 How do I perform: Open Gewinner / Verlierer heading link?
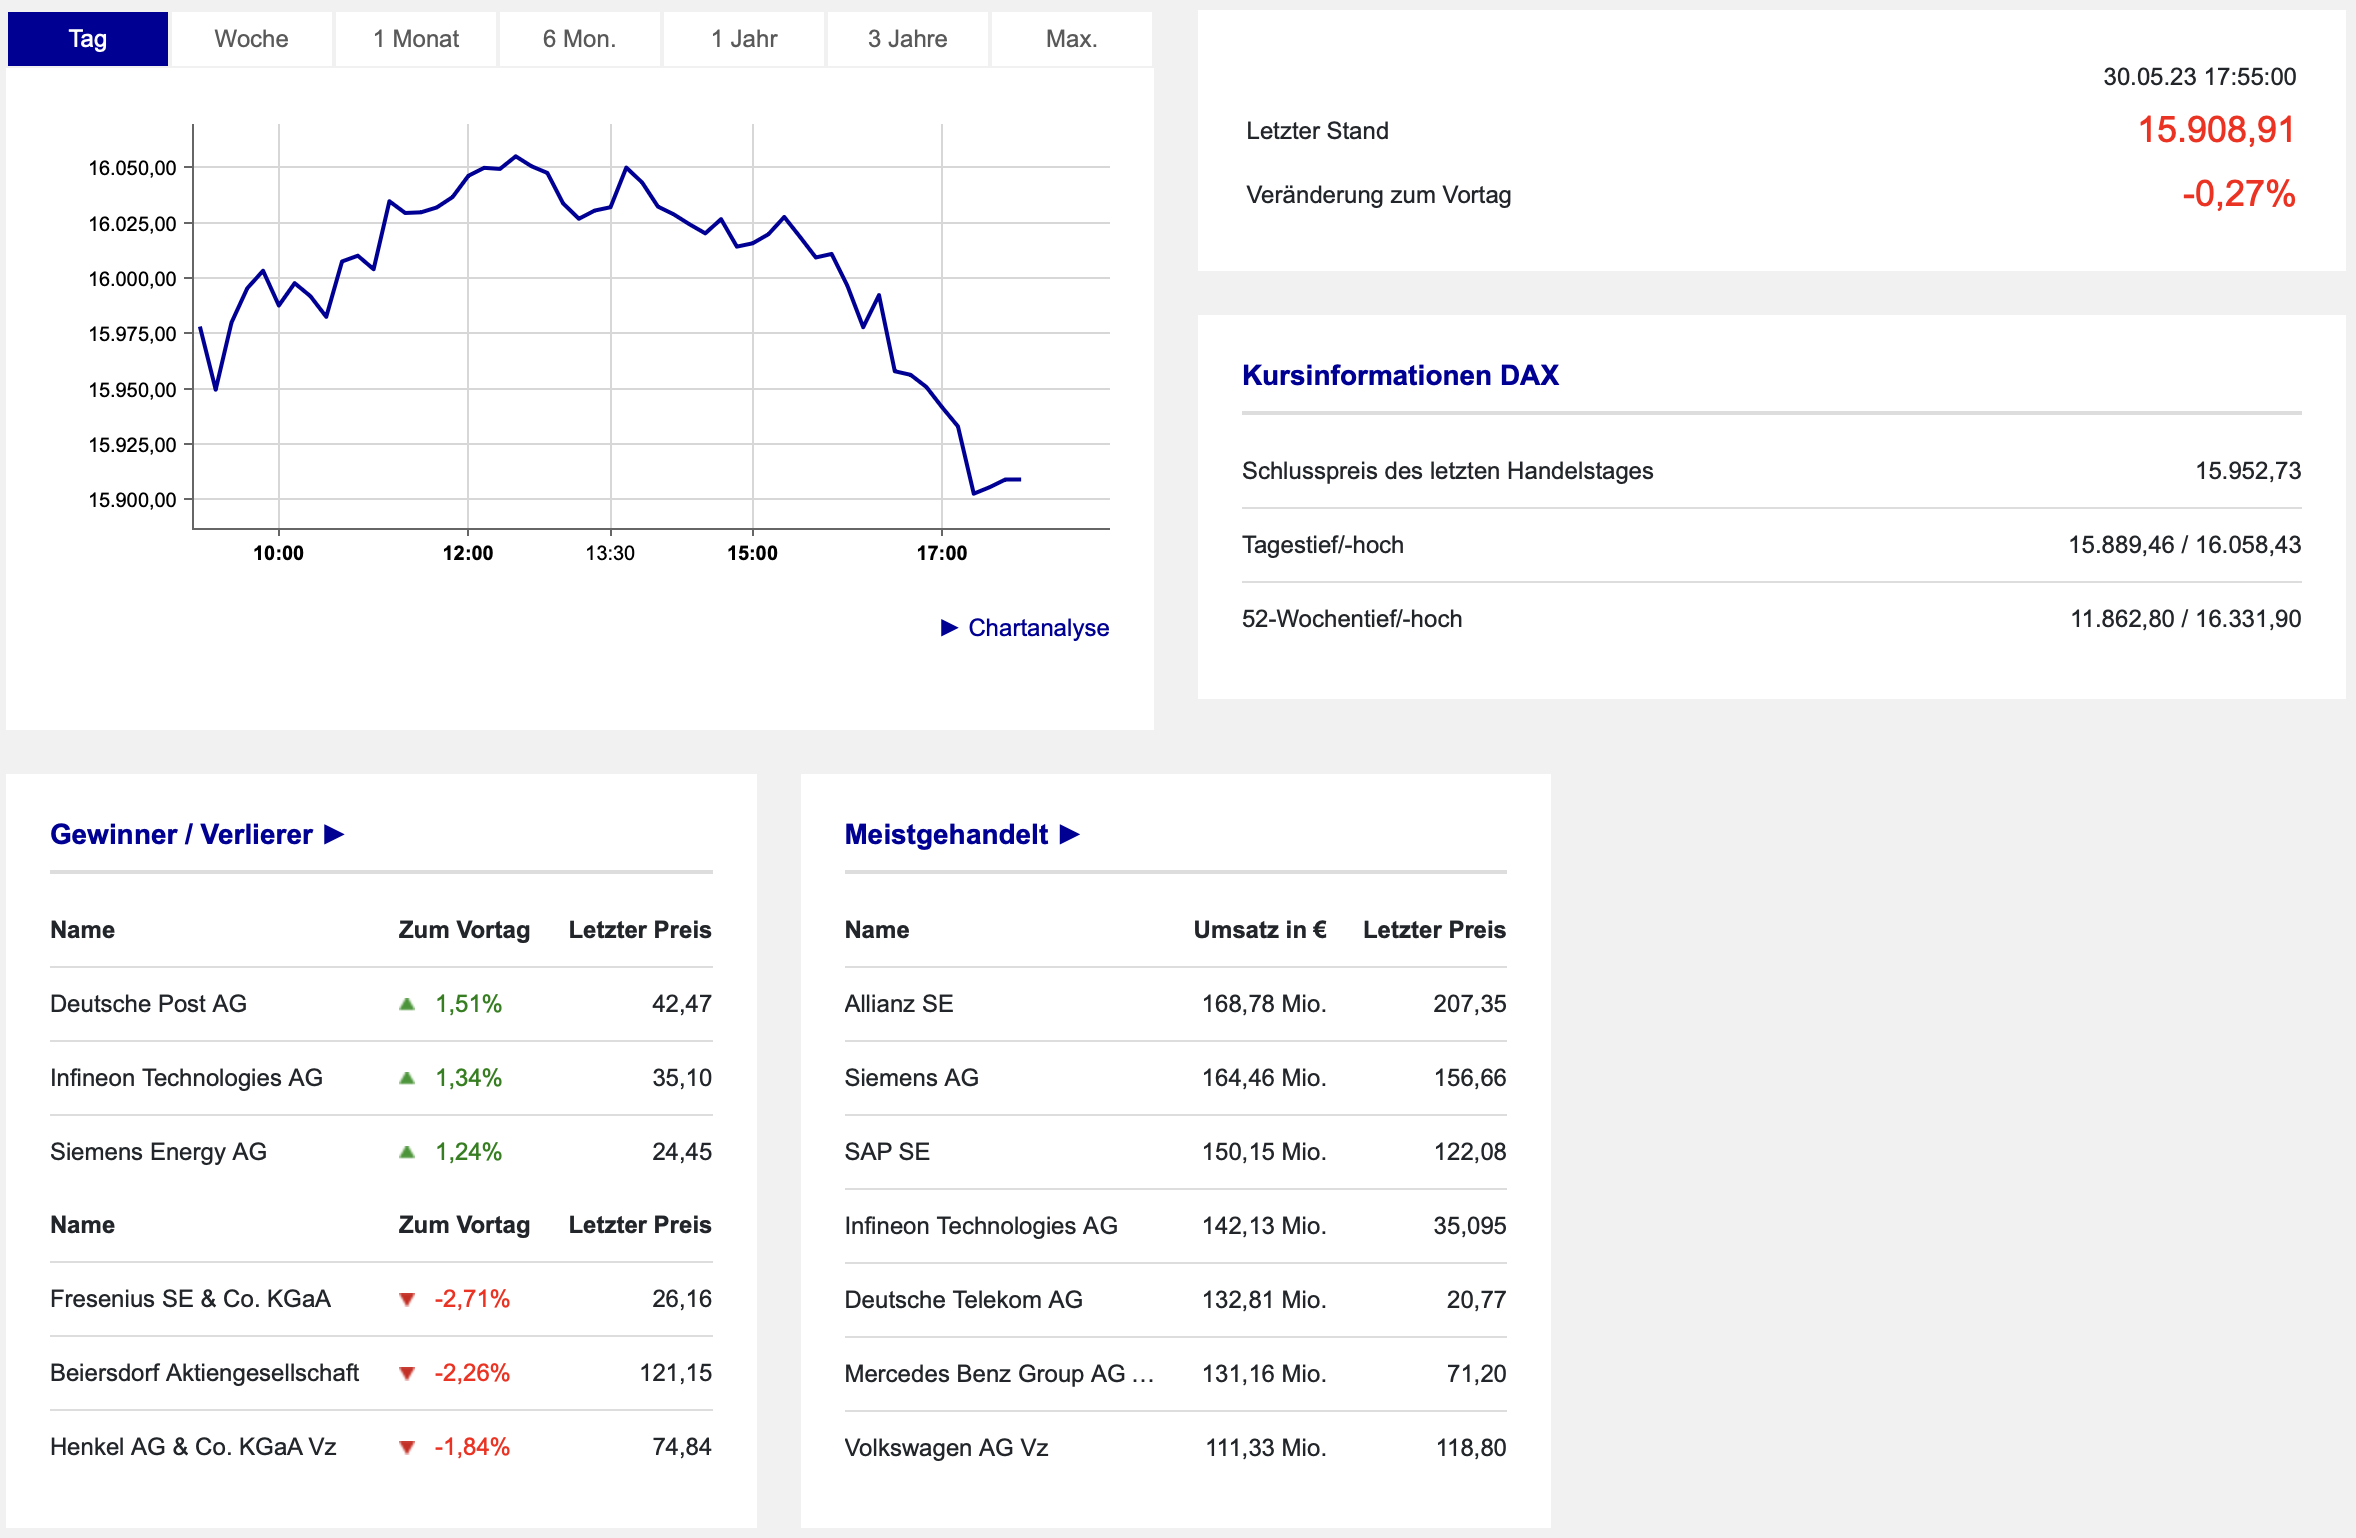click(x=181, y=834)
